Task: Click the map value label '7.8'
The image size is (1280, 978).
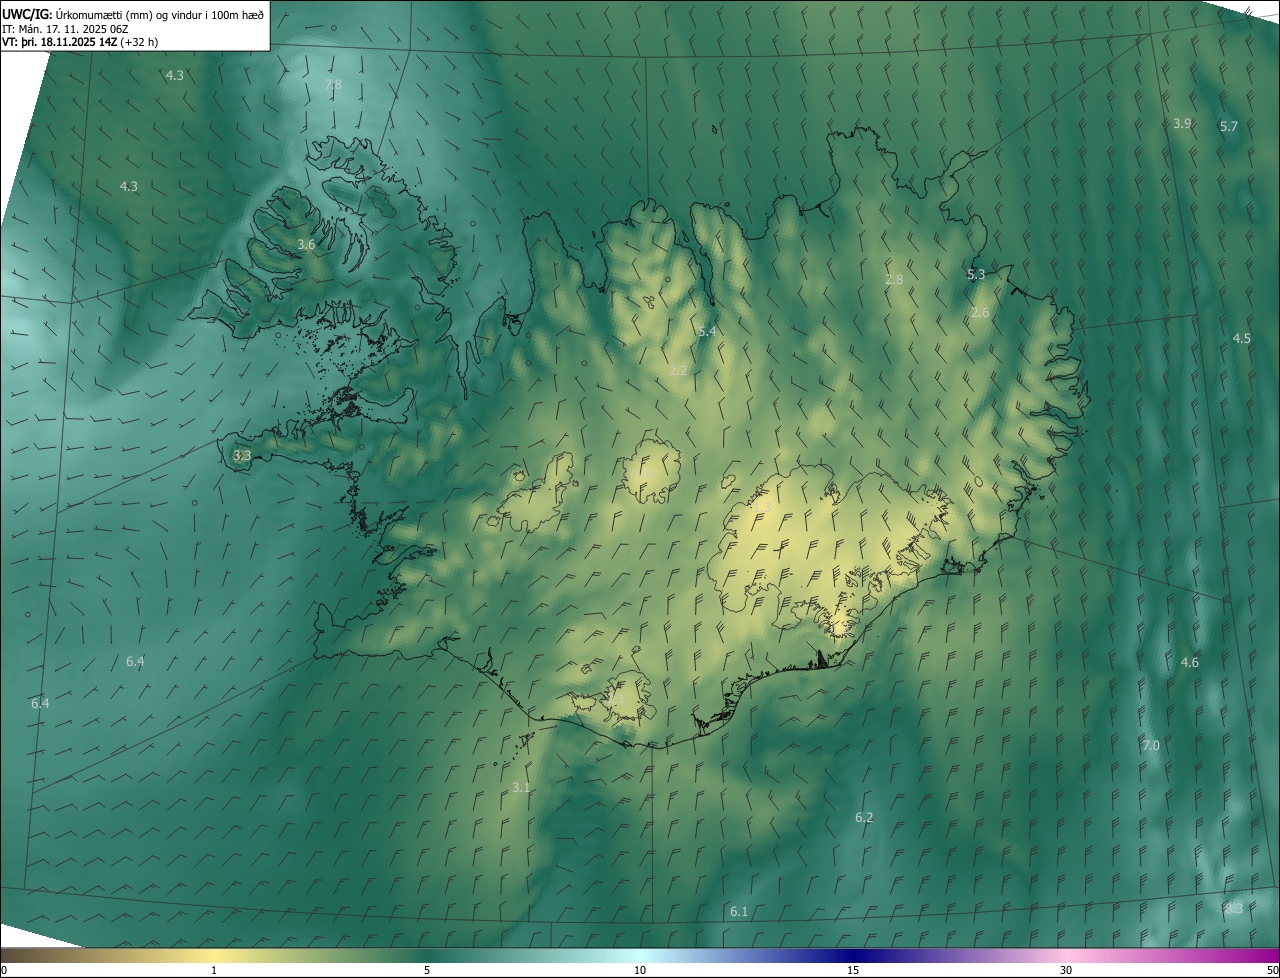Action: point(333,85)
